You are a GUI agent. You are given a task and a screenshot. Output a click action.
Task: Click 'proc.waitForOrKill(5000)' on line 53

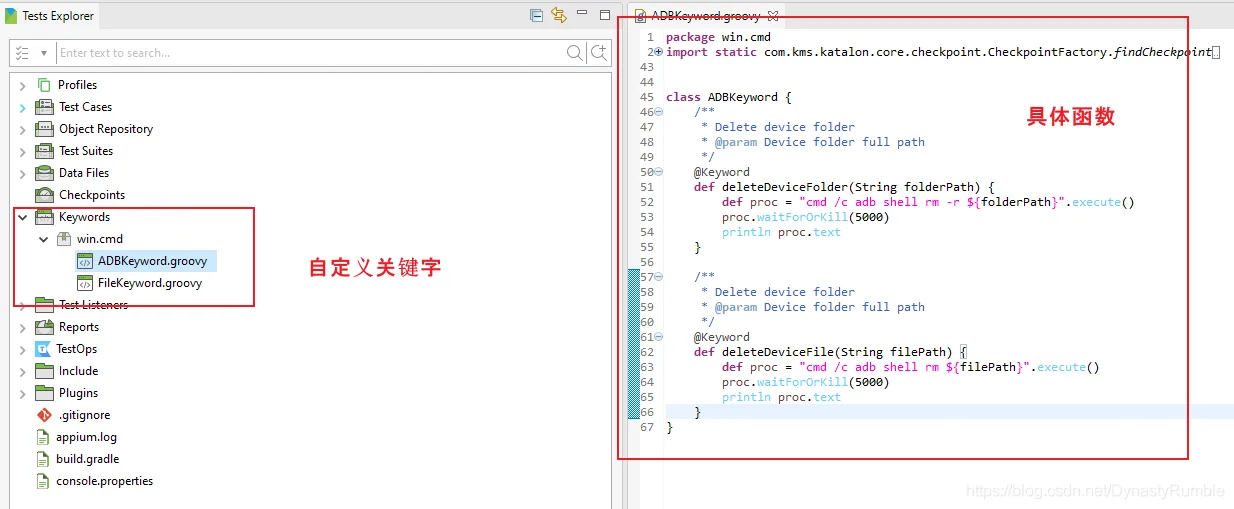[806, 217]
